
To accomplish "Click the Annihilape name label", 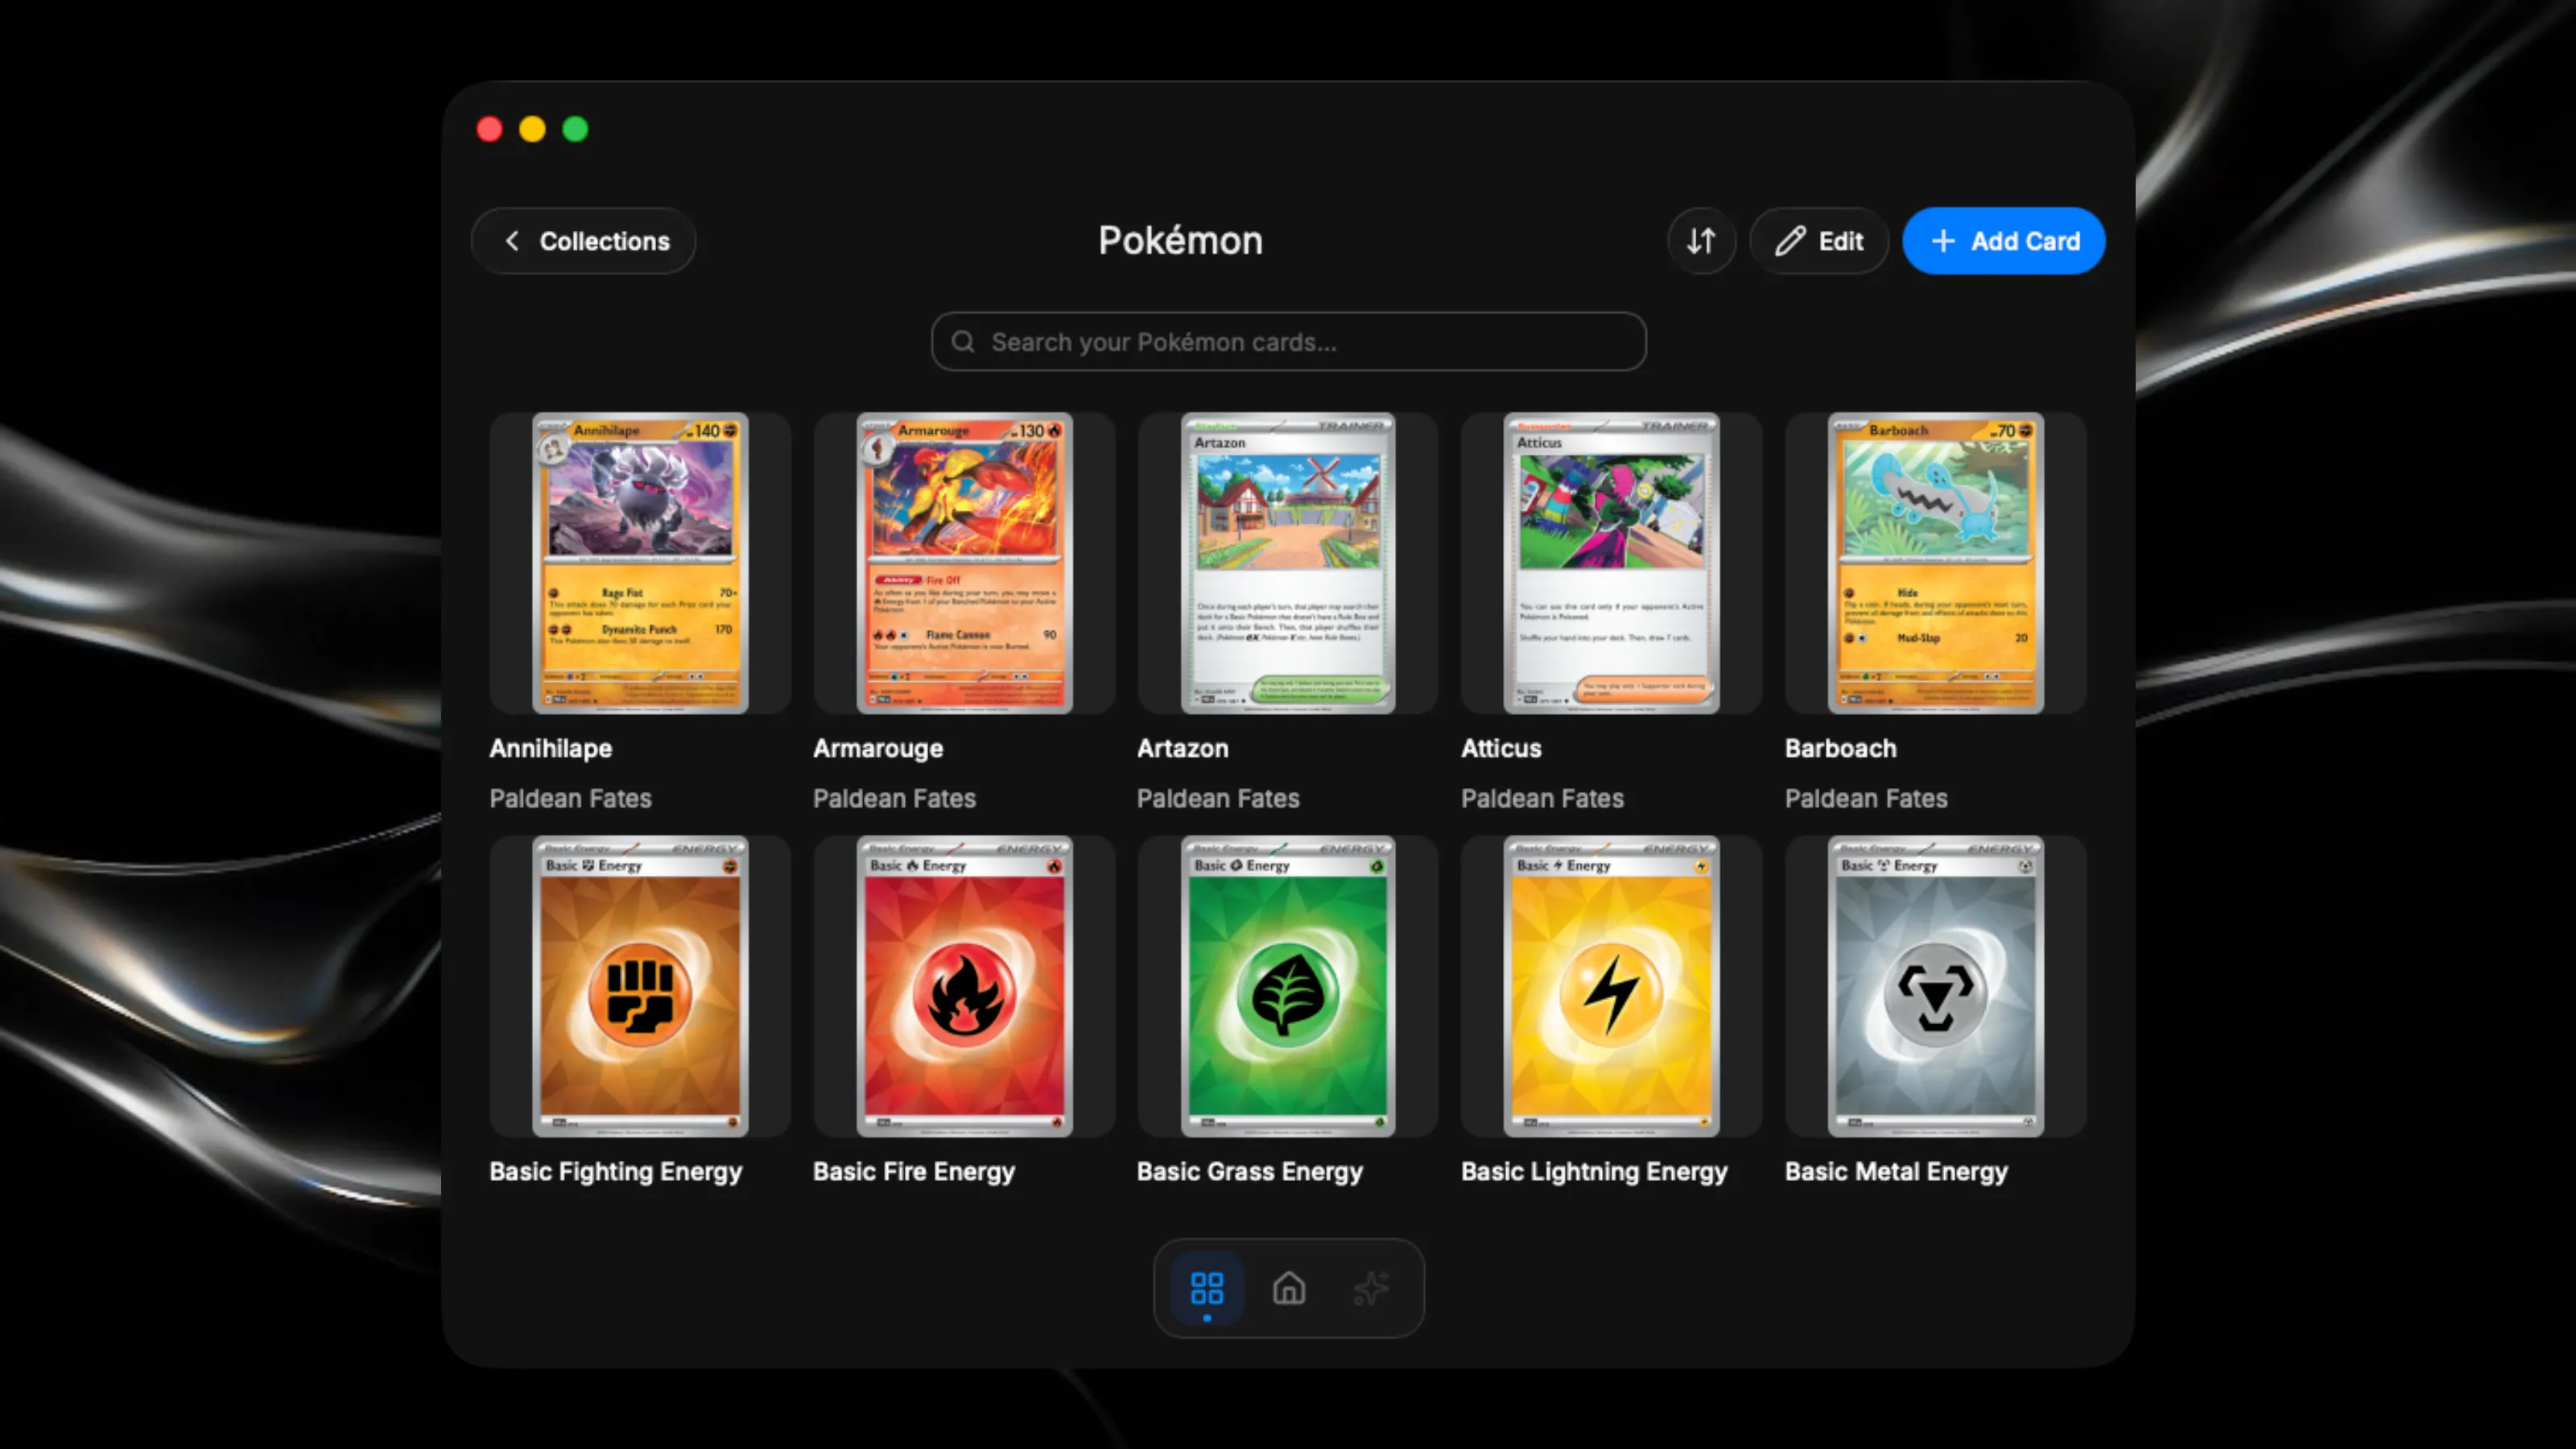I will [550, 748].
